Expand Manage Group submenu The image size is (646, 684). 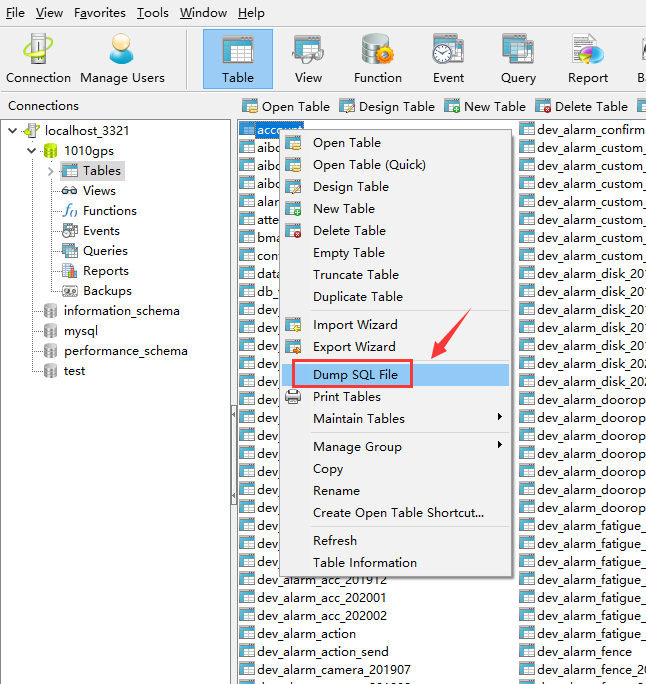(500, 445)
